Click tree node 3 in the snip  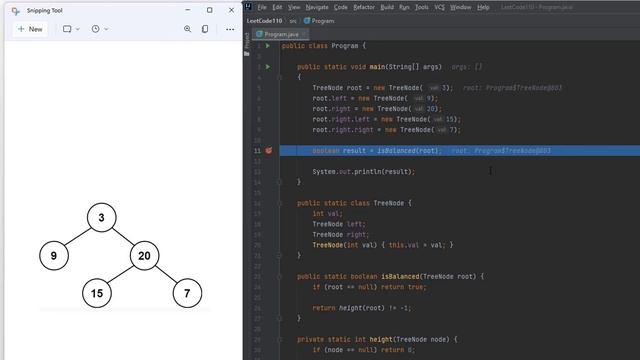click(102, 218)
